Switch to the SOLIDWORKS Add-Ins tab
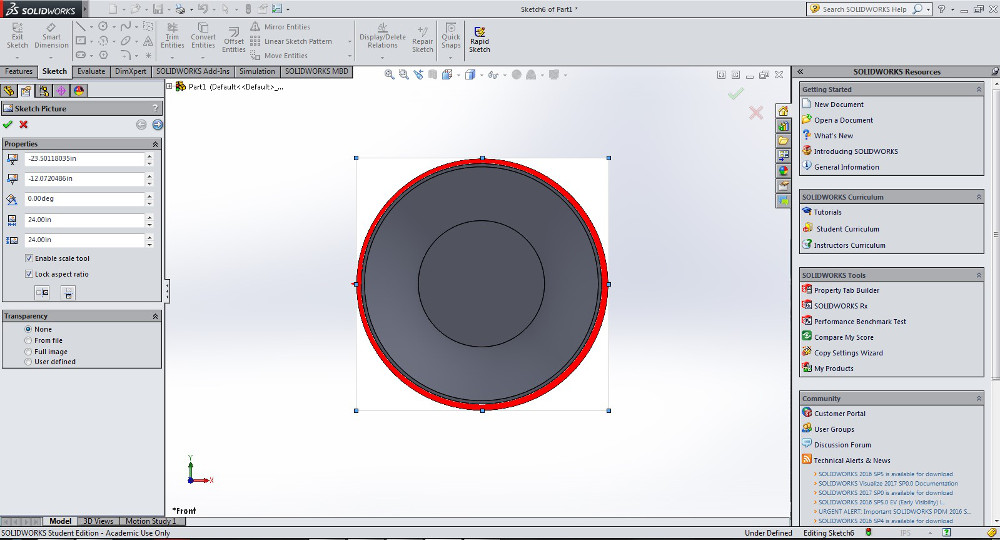1000x540 pixels. click(193, 71)
